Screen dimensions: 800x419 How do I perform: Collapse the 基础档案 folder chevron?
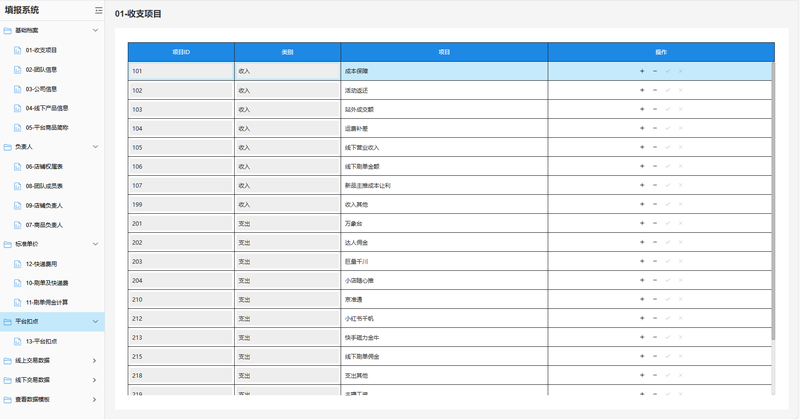pos(95,31)
